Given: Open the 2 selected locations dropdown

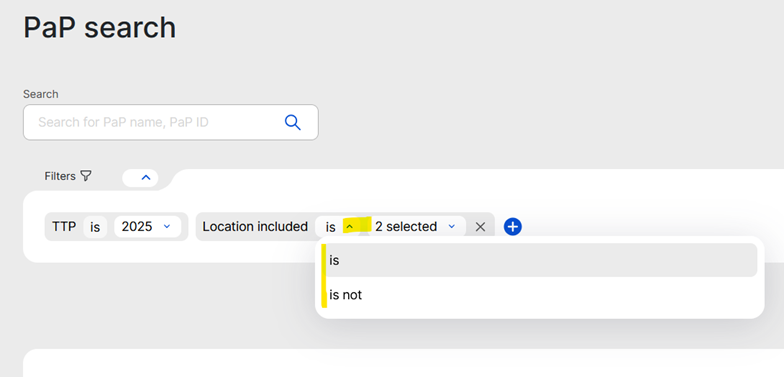Looking at the screenshot, I should pos(417,227).
